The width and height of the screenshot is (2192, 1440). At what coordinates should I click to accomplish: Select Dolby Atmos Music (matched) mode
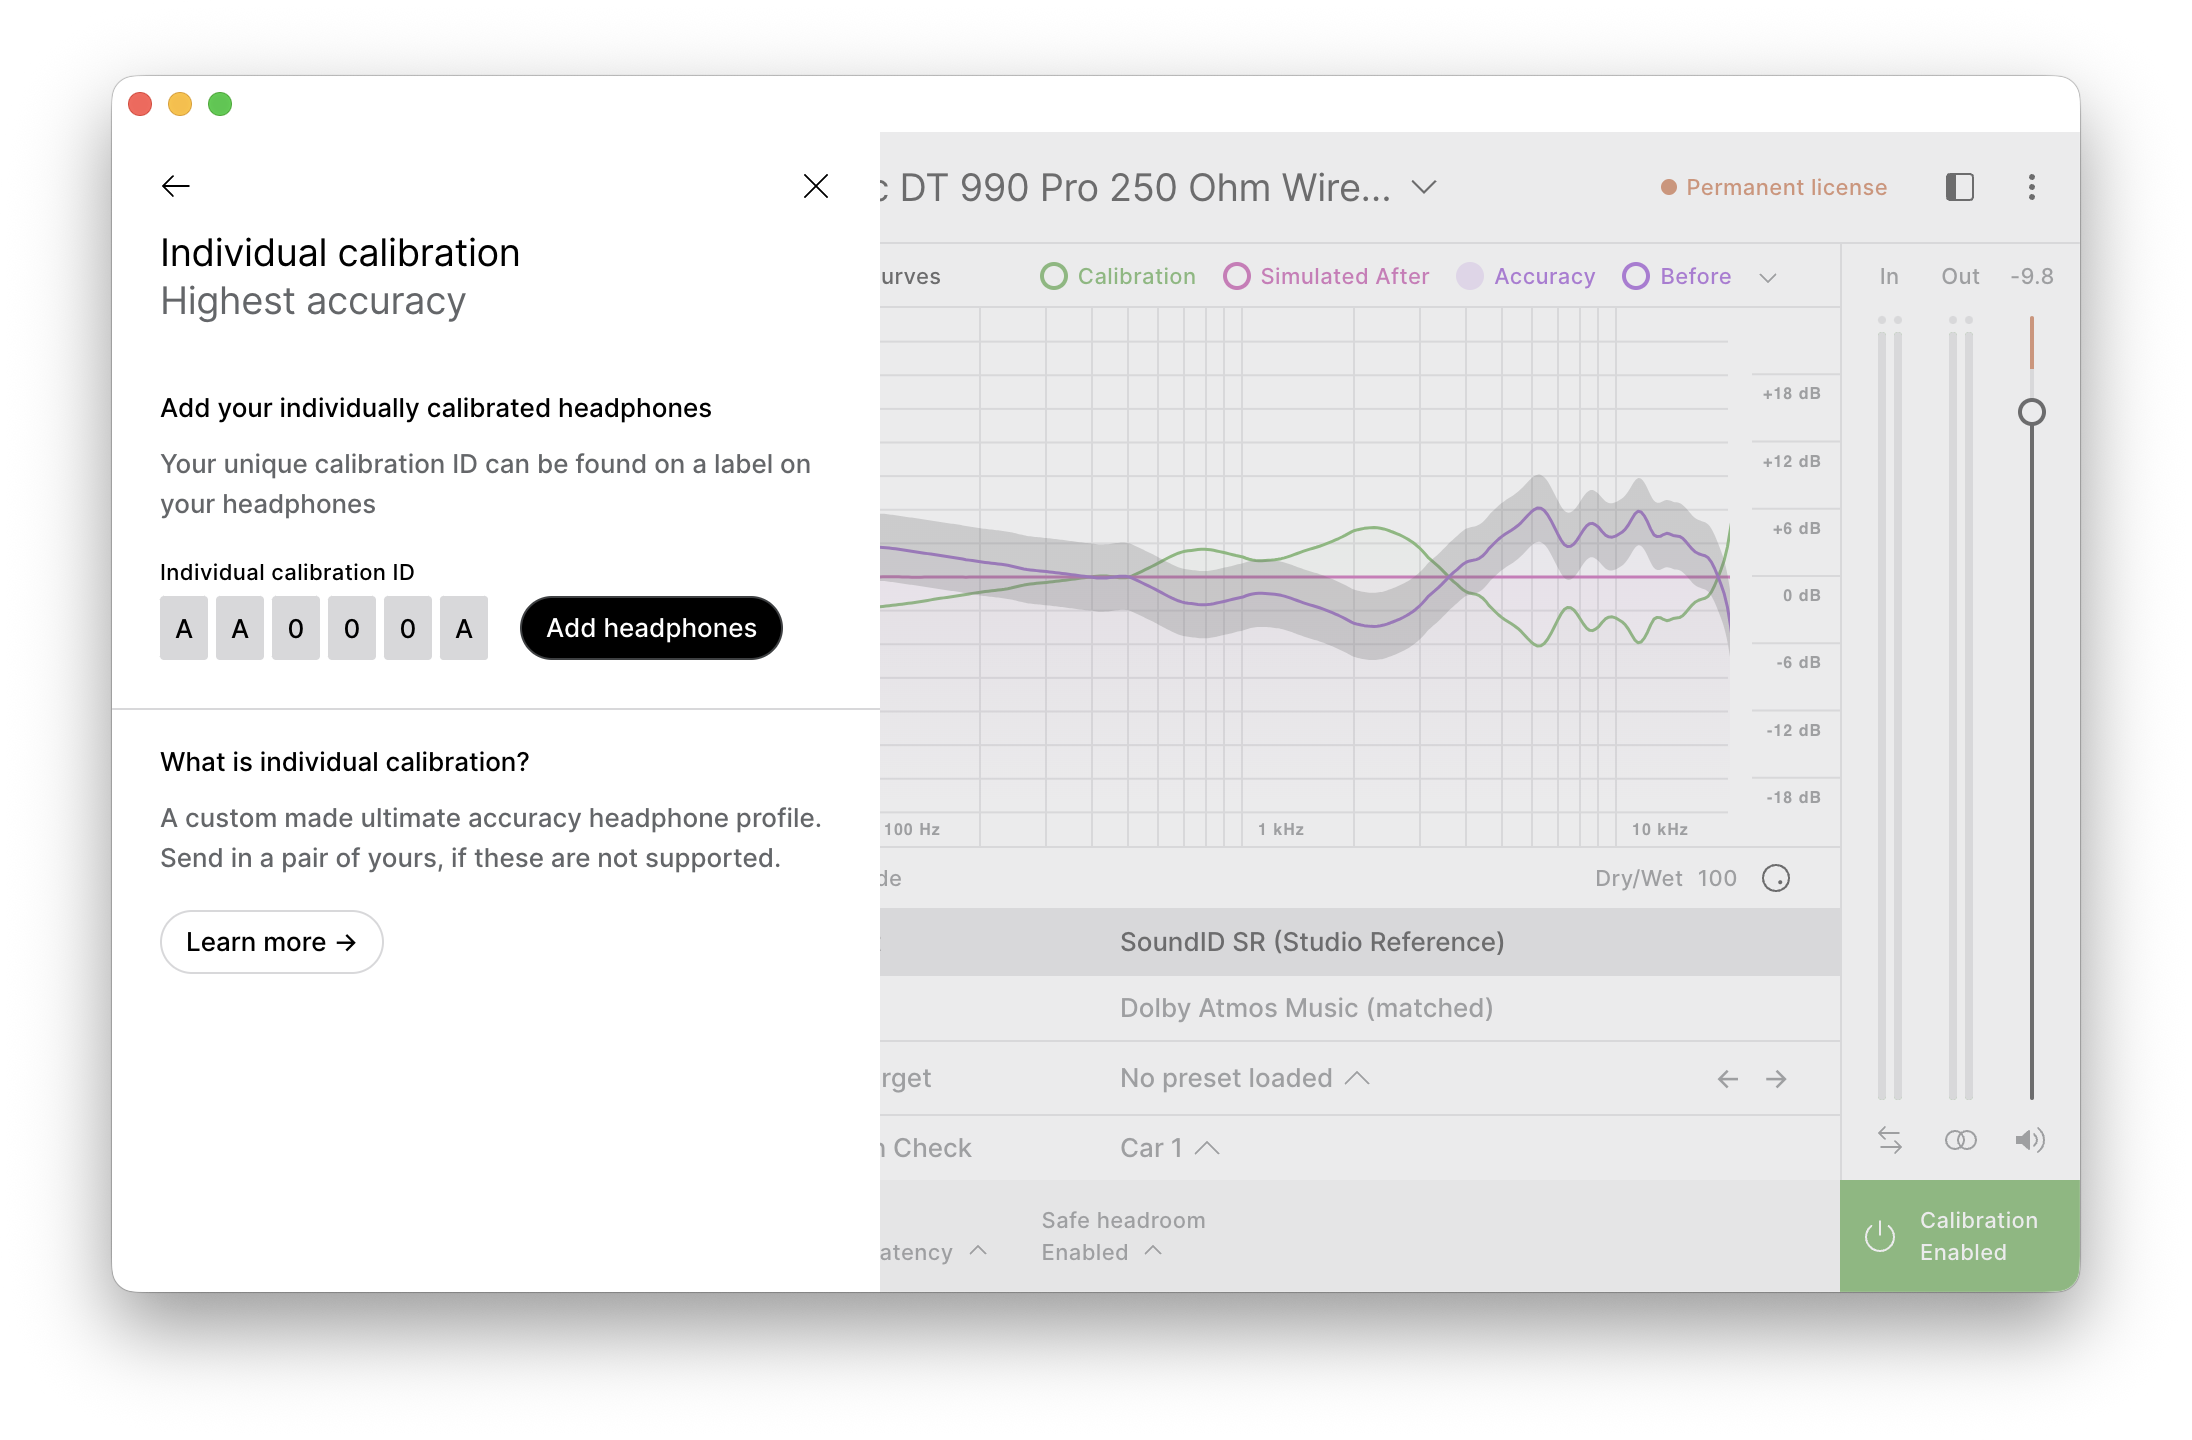click(1360, 1008)
